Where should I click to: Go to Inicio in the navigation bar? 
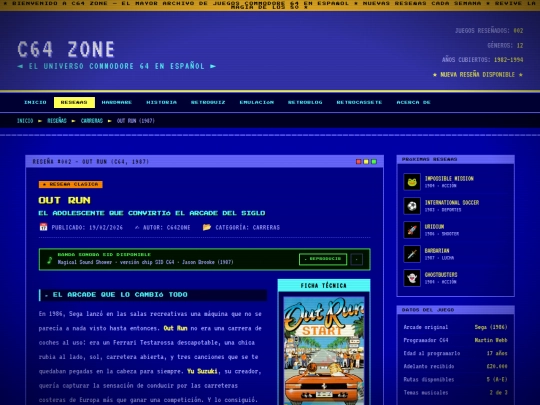point(35,102)
